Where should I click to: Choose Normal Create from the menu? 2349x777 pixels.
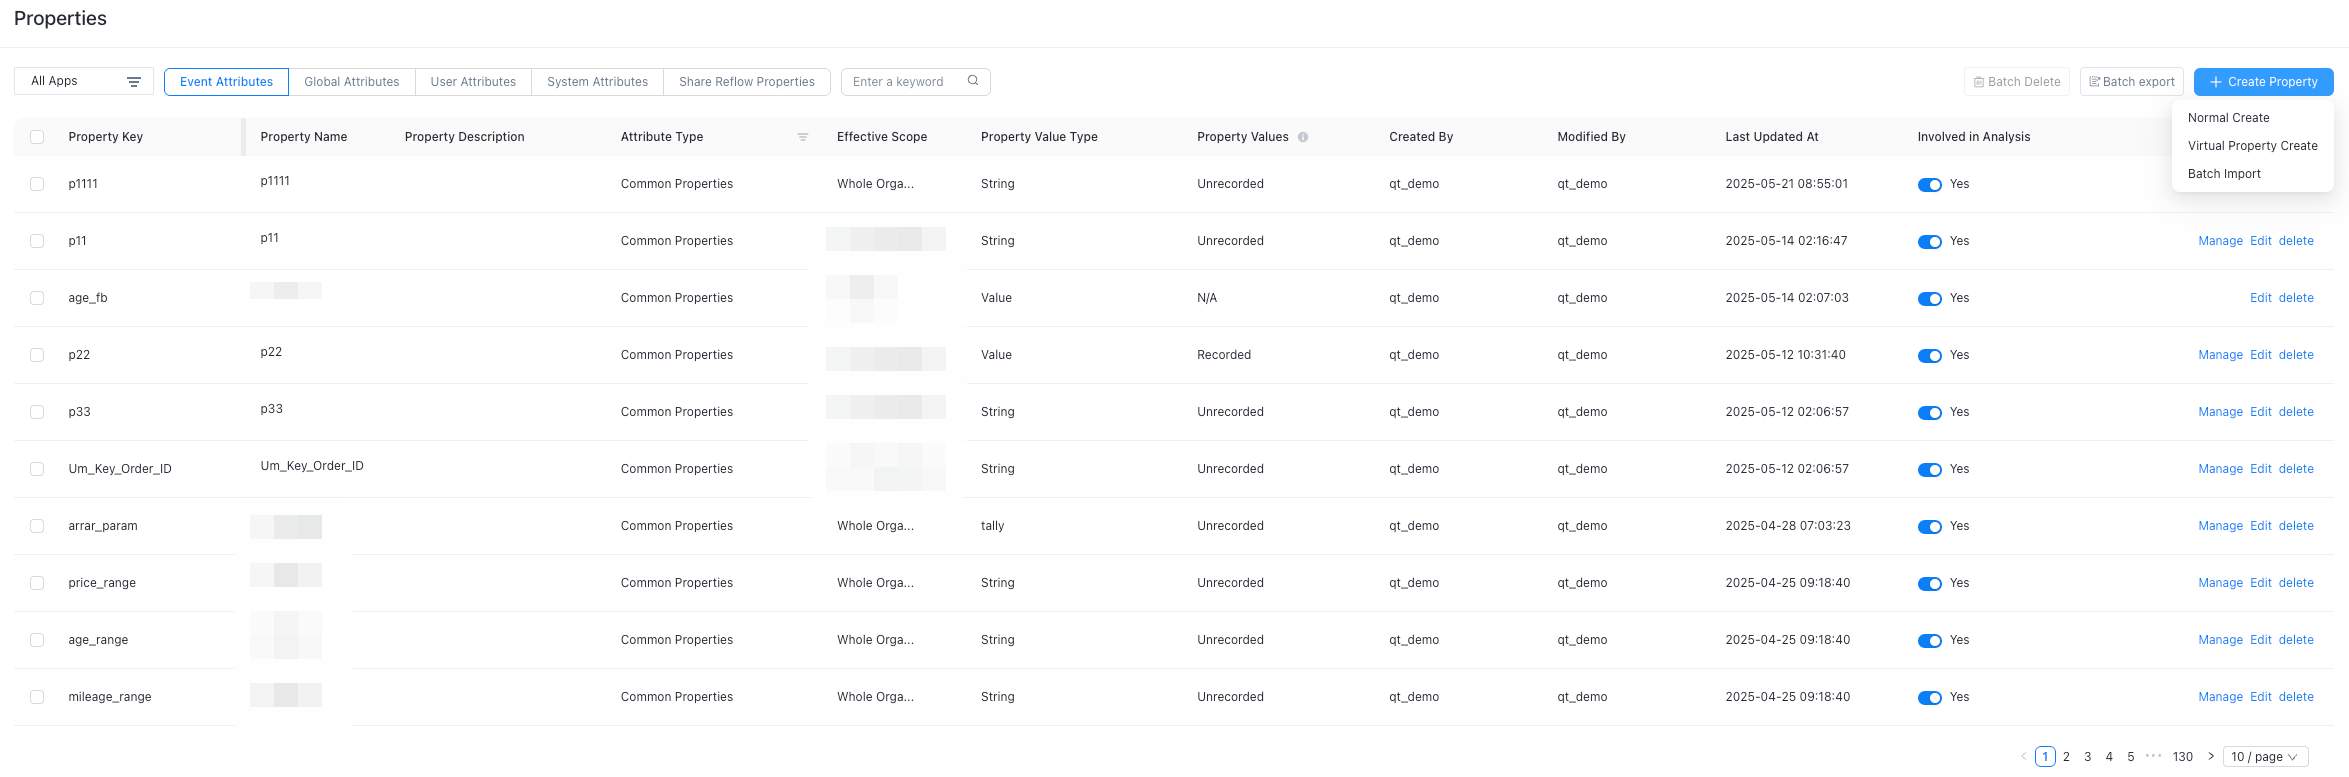coord(2252,118)
